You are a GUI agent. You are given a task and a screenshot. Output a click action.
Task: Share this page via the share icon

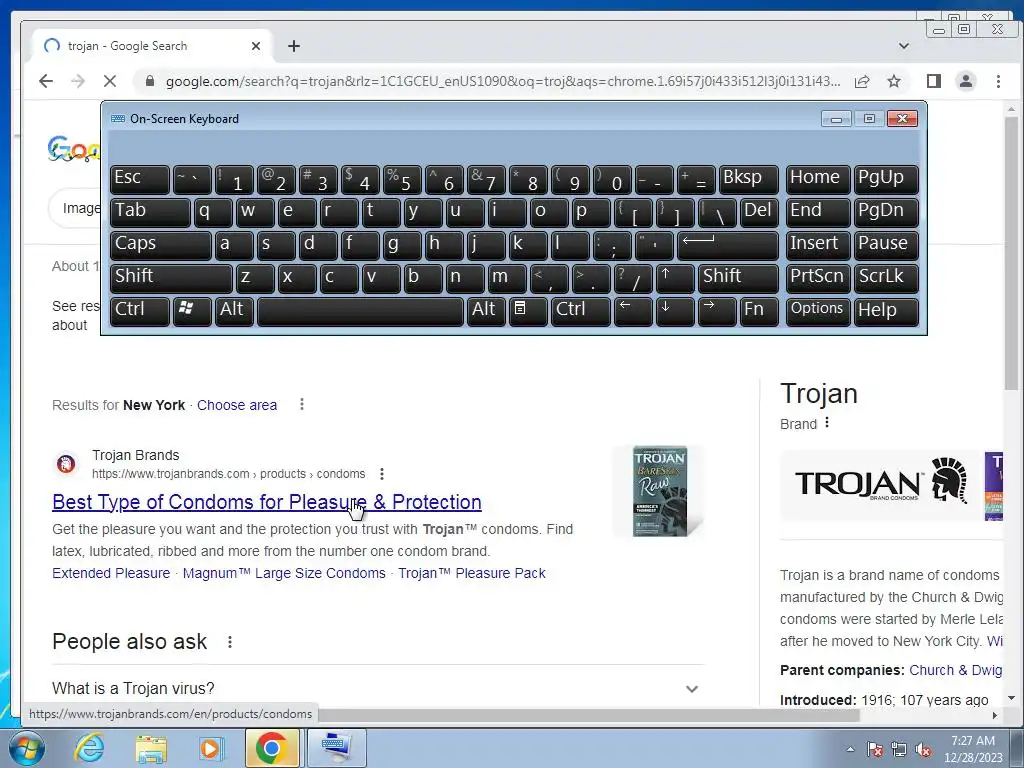click(x=862, y=81)
